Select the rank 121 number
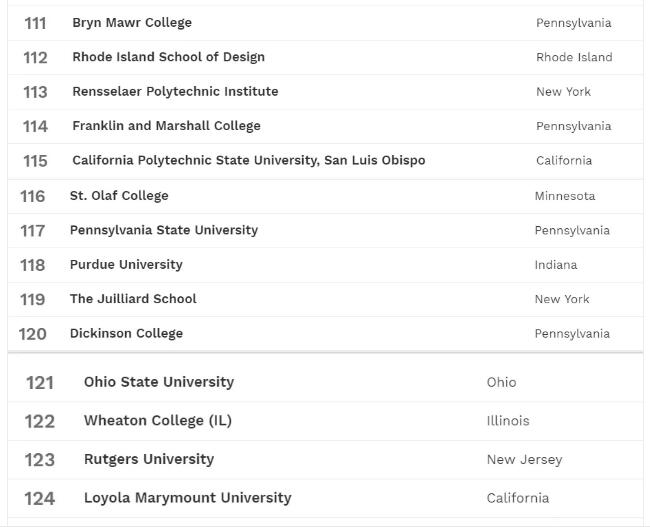The height and width of the screenshot is (527, 650). (x=39, y=383)
